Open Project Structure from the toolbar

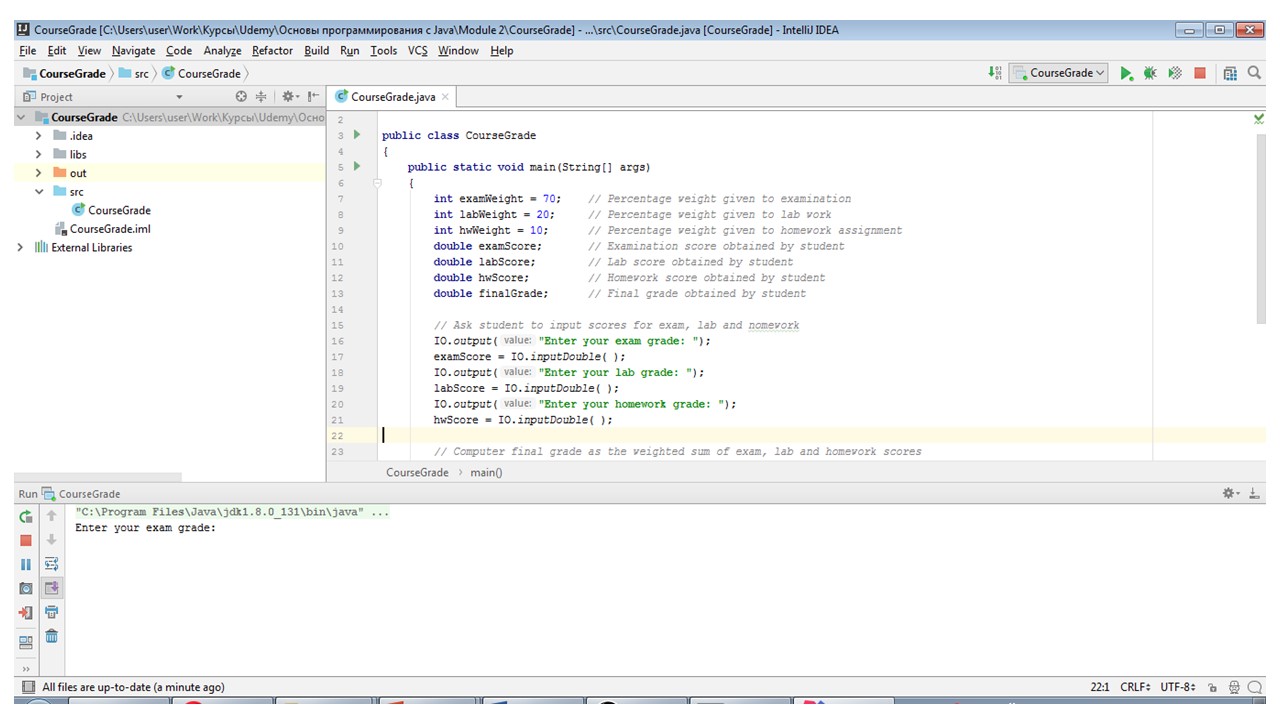[1230, 73]
